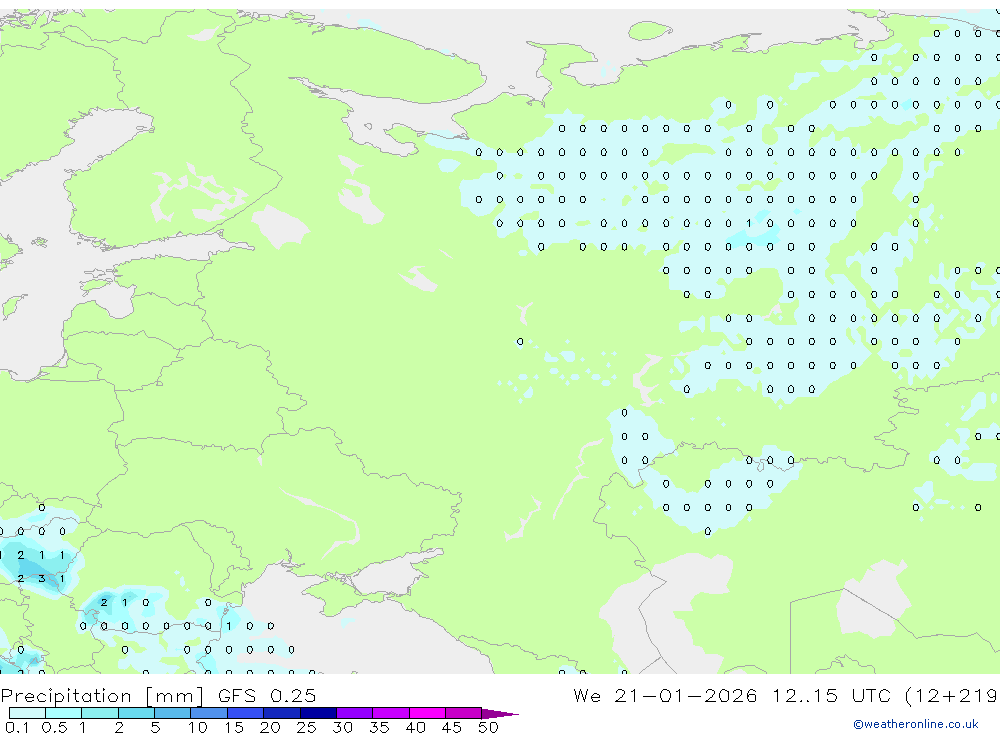Click the '50' legend scale label
This screenshot has width=1000, height=733.
(x=488, y=727)
